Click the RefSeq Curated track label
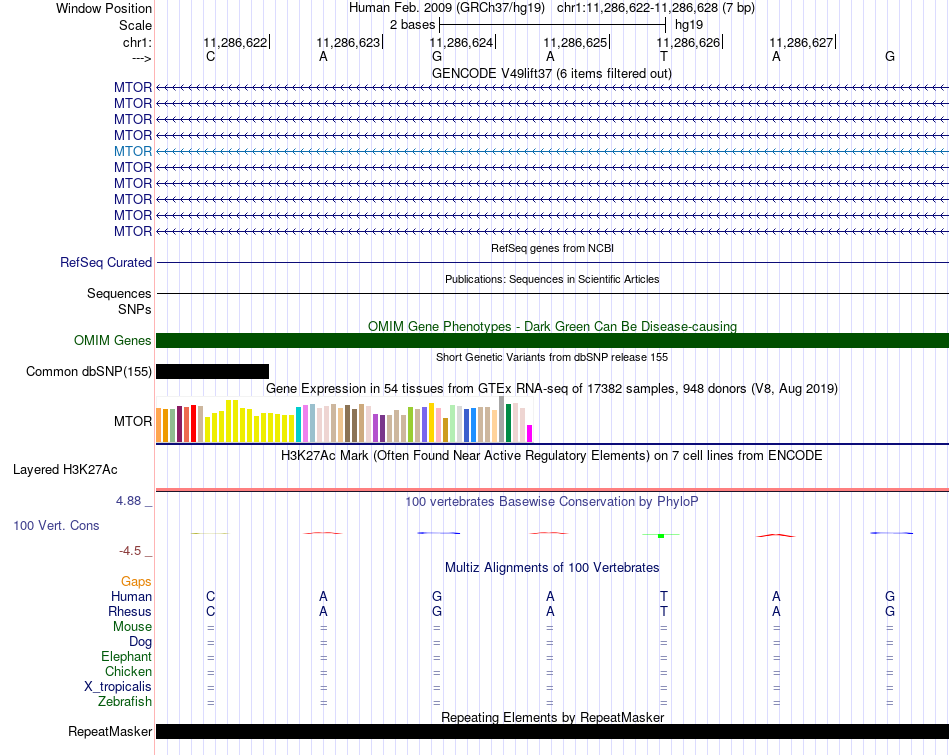 tap(105, 262)
